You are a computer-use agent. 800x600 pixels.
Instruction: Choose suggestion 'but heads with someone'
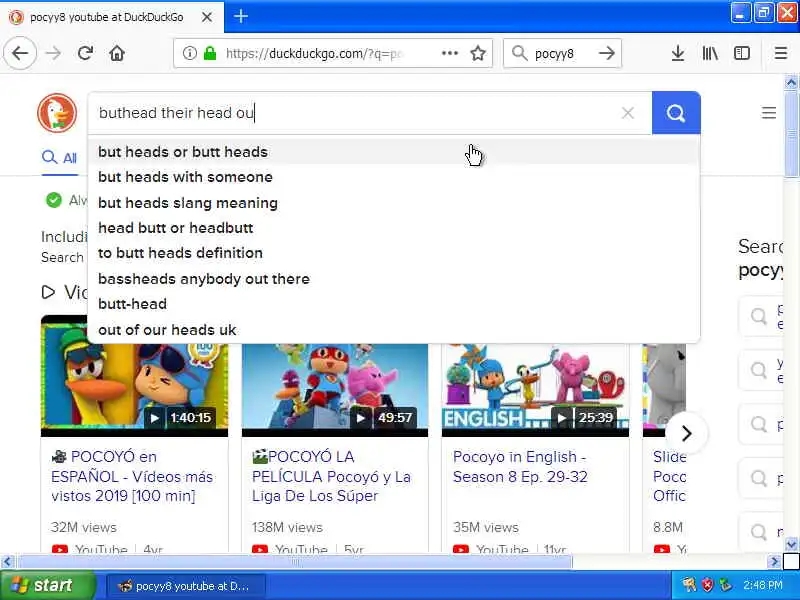pyautogui.click(x=393, y=177)
